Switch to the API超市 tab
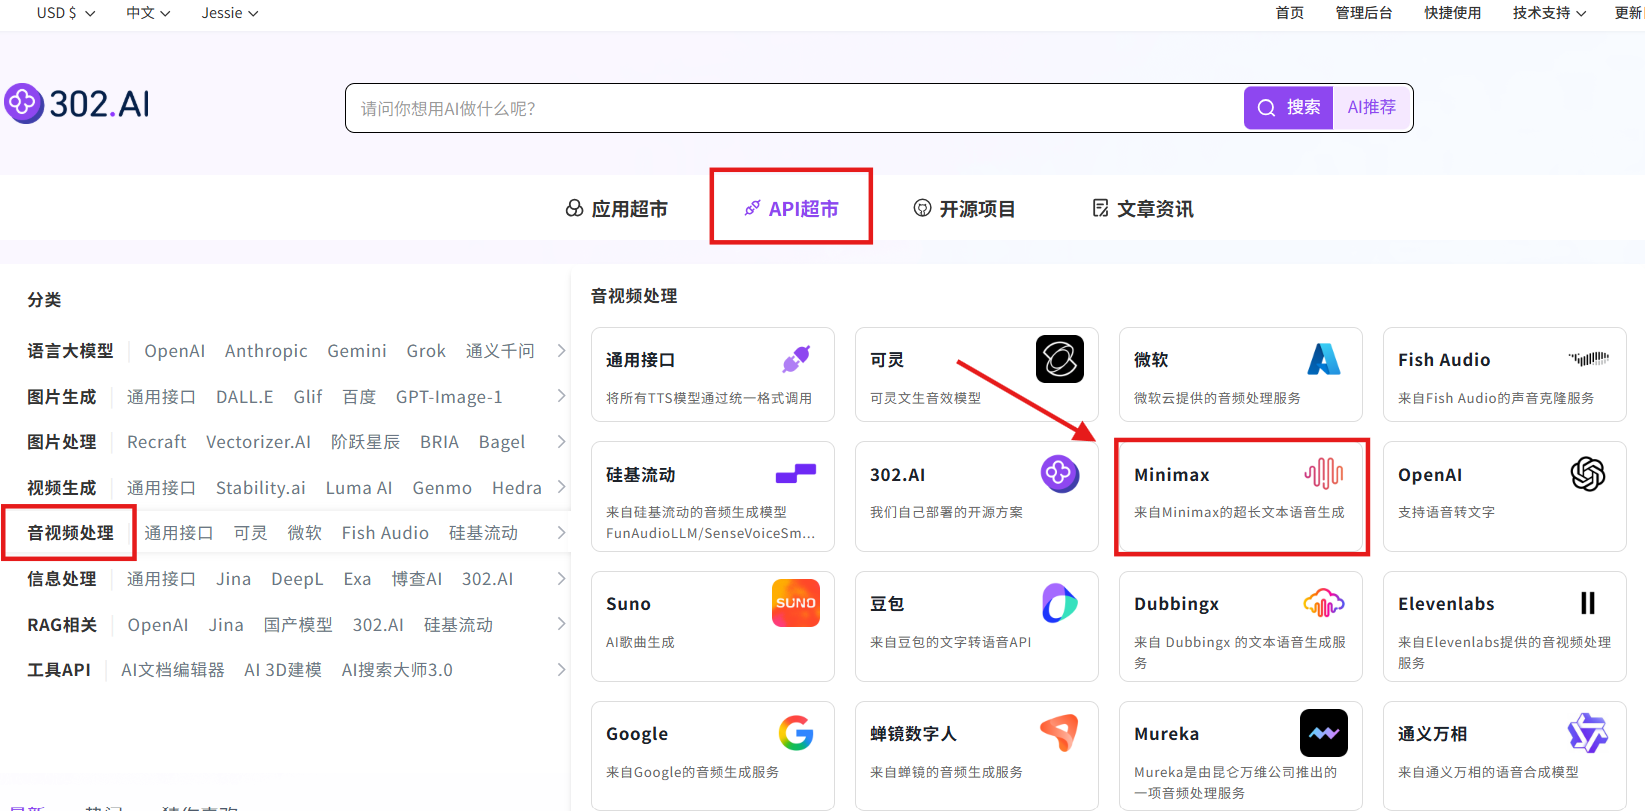Screen dimensions: 1645x811 791,208
